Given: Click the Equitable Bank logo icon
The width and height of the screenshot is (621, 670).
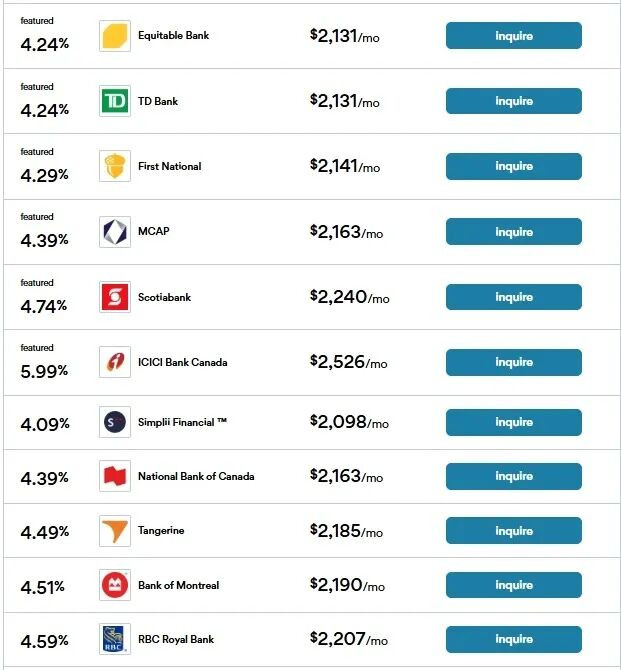Looking at the screenshot, I should tap(115, 36).
